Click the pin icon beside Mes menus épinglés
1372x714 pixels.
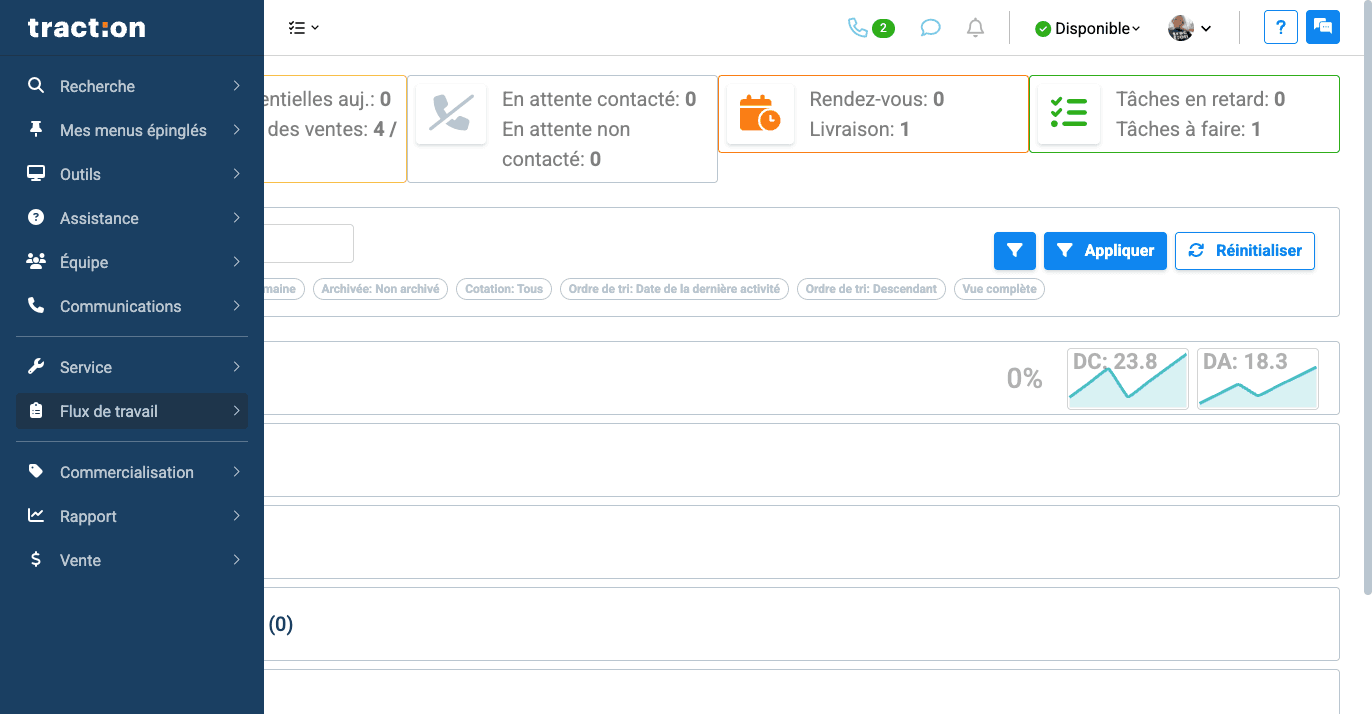[x=36, y=130]
